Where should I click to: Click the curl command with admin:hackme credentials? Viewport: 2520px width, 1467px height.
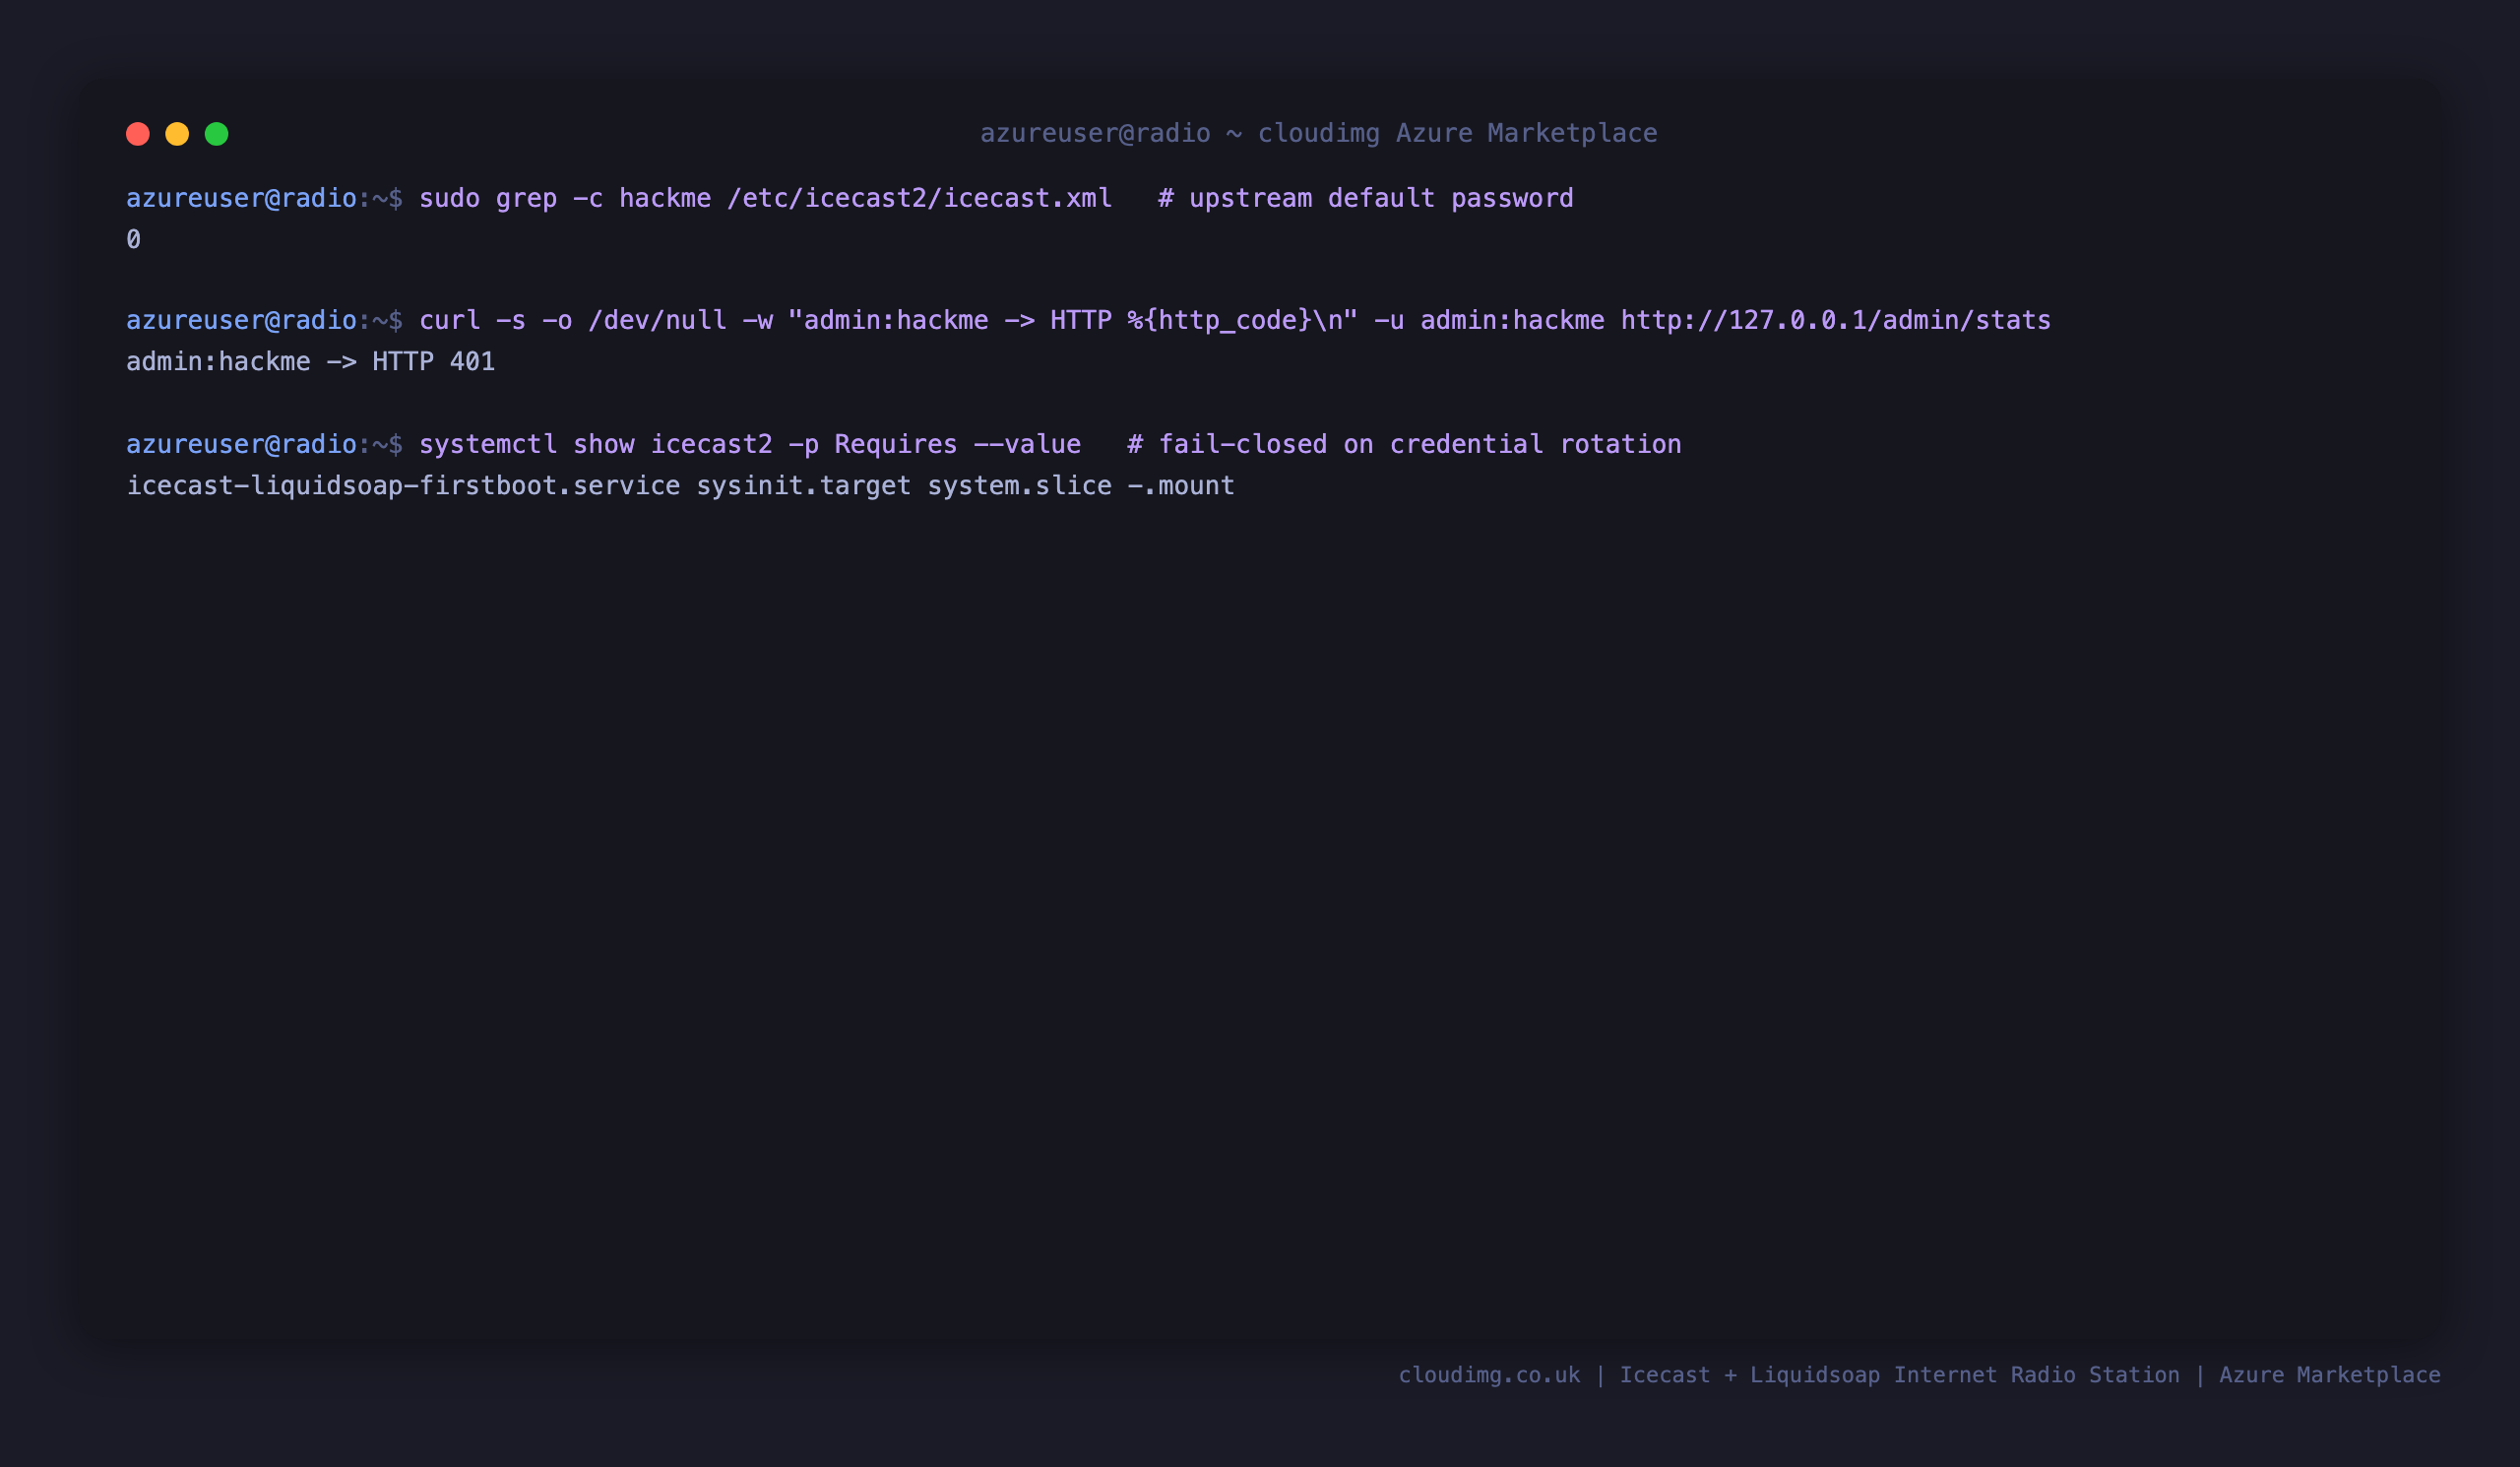point(1234,320)
